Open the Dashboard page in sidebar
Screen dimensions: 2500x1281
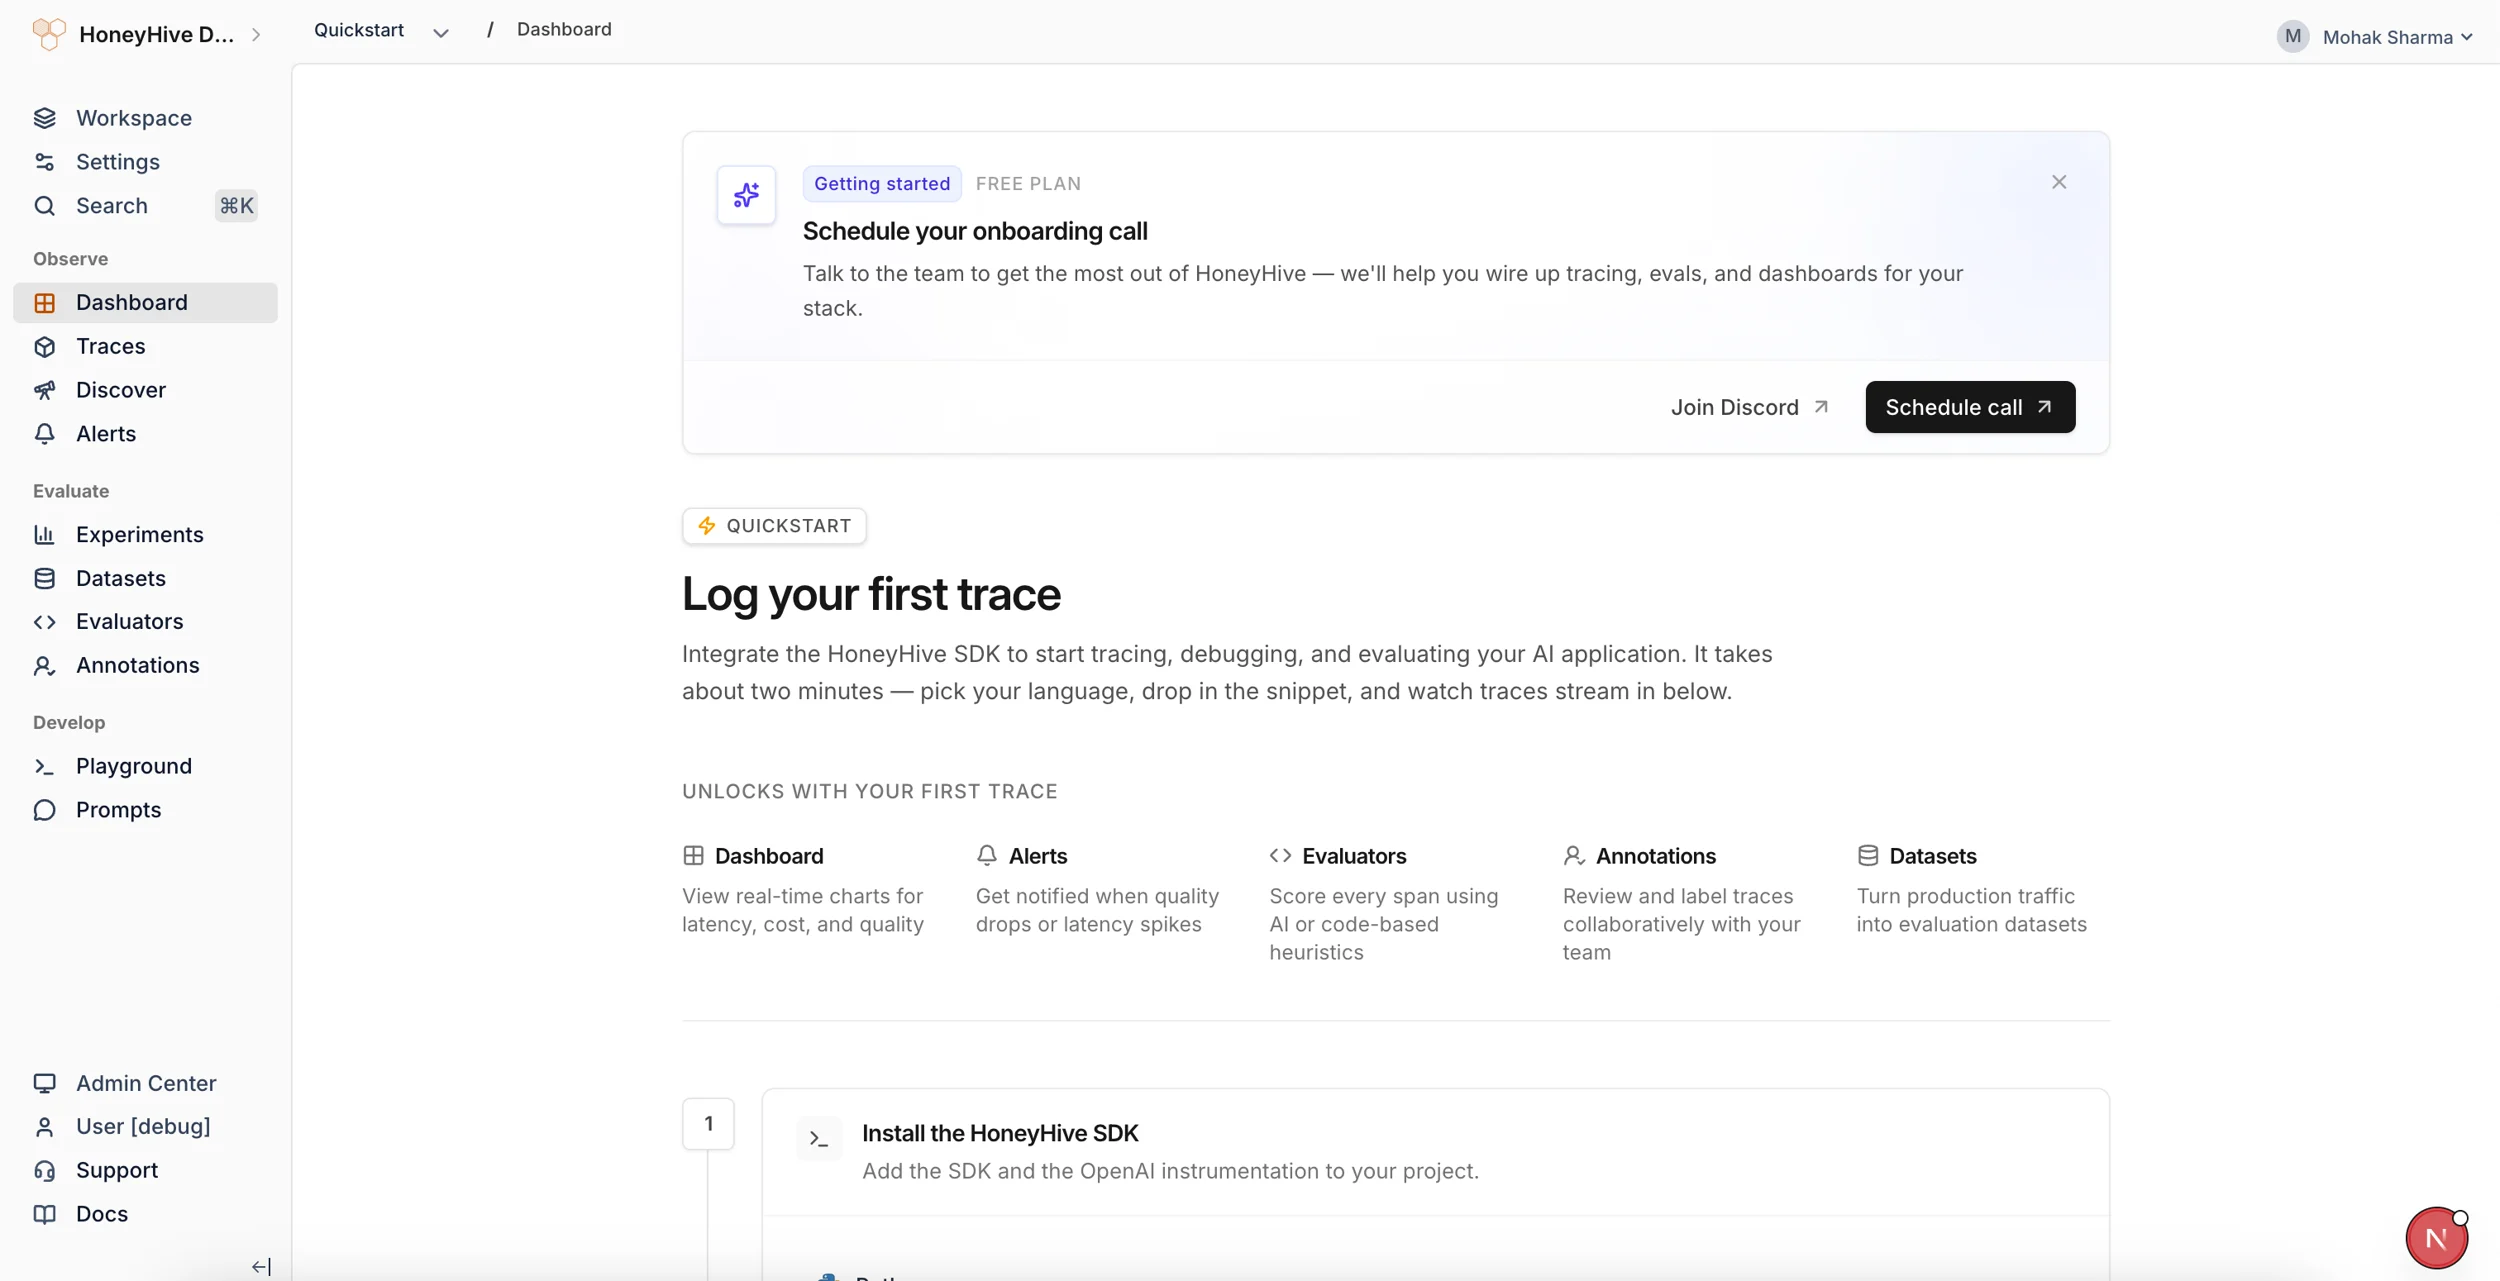click(146, 303)
